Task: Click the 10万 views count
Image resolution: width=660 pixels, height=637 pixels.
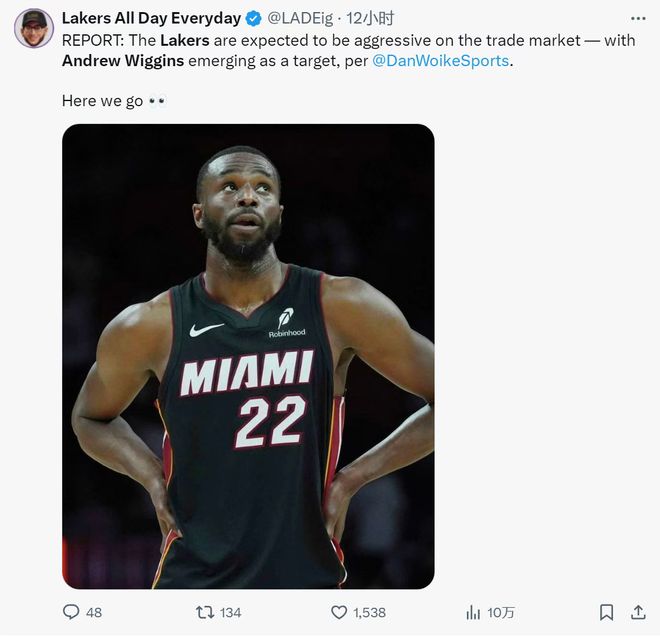Action: (x=500, y=612)
